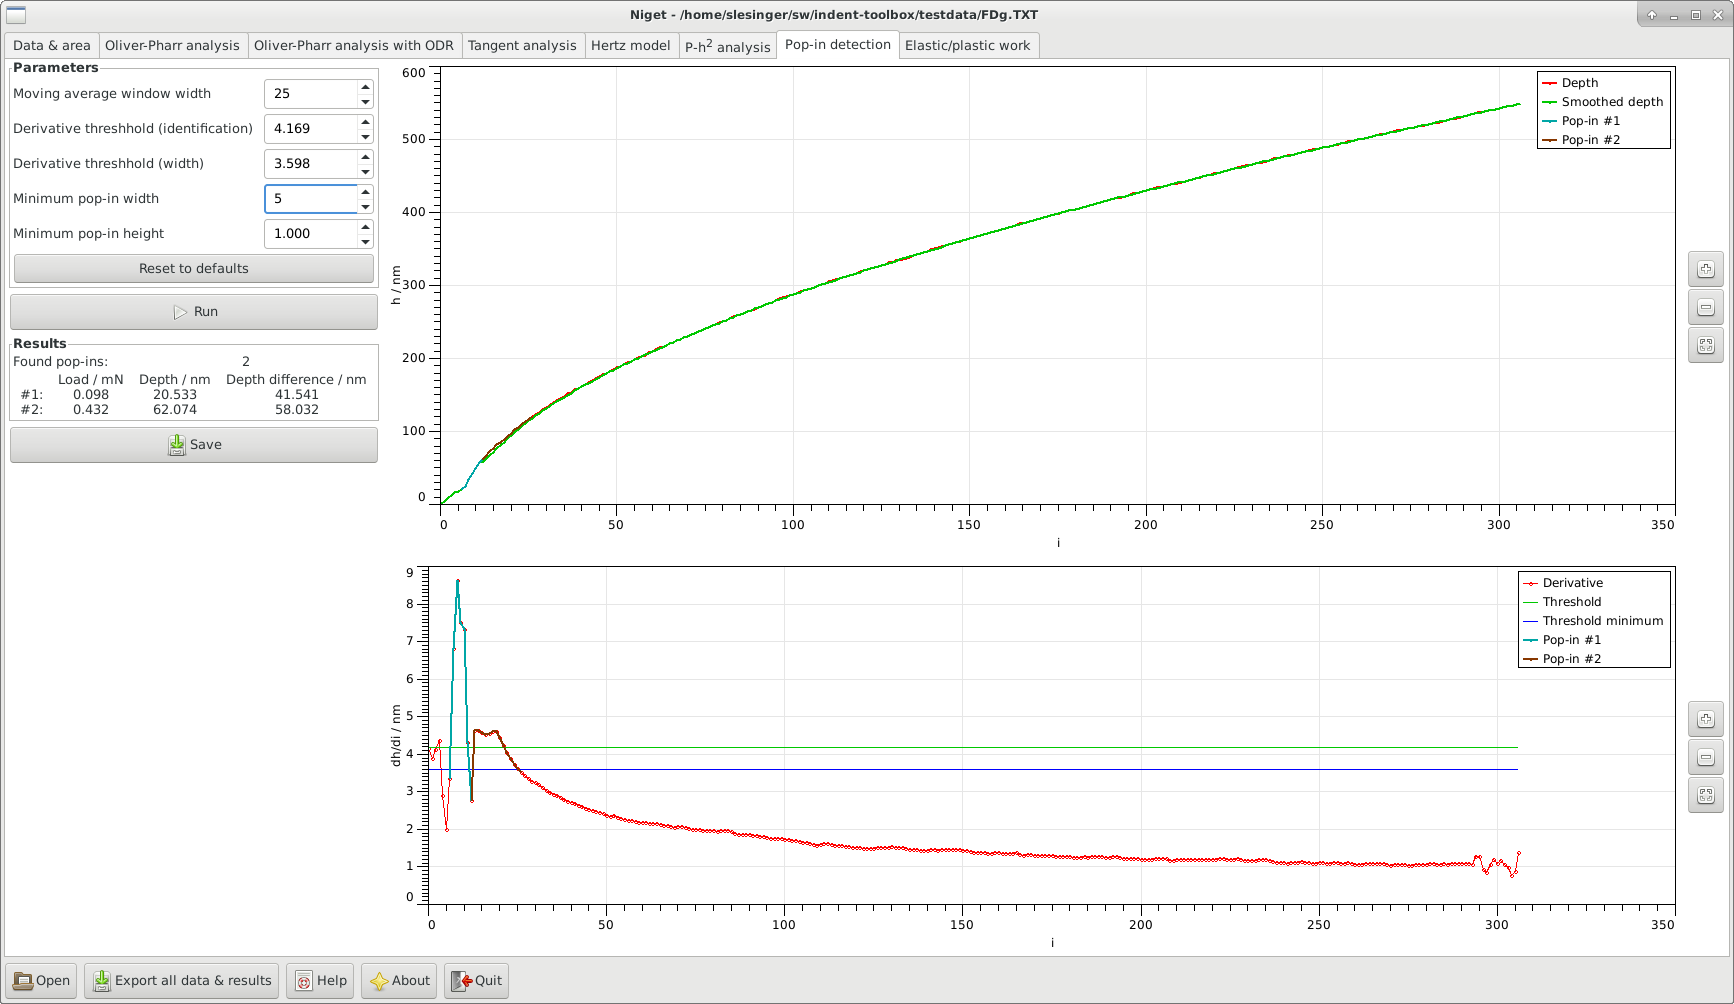Fit the derivative graph to view
This screenshot has height=1004, width=1734.
tap(1705, 795)
